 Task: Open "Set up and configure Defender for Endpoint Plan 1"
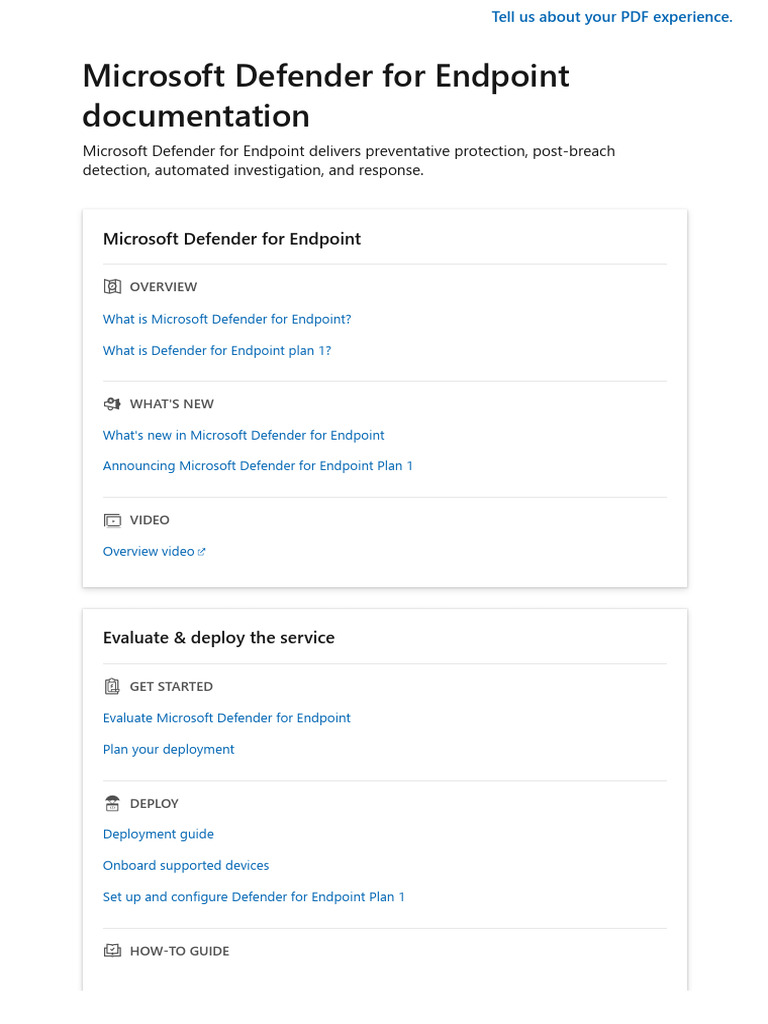[254, 897]
